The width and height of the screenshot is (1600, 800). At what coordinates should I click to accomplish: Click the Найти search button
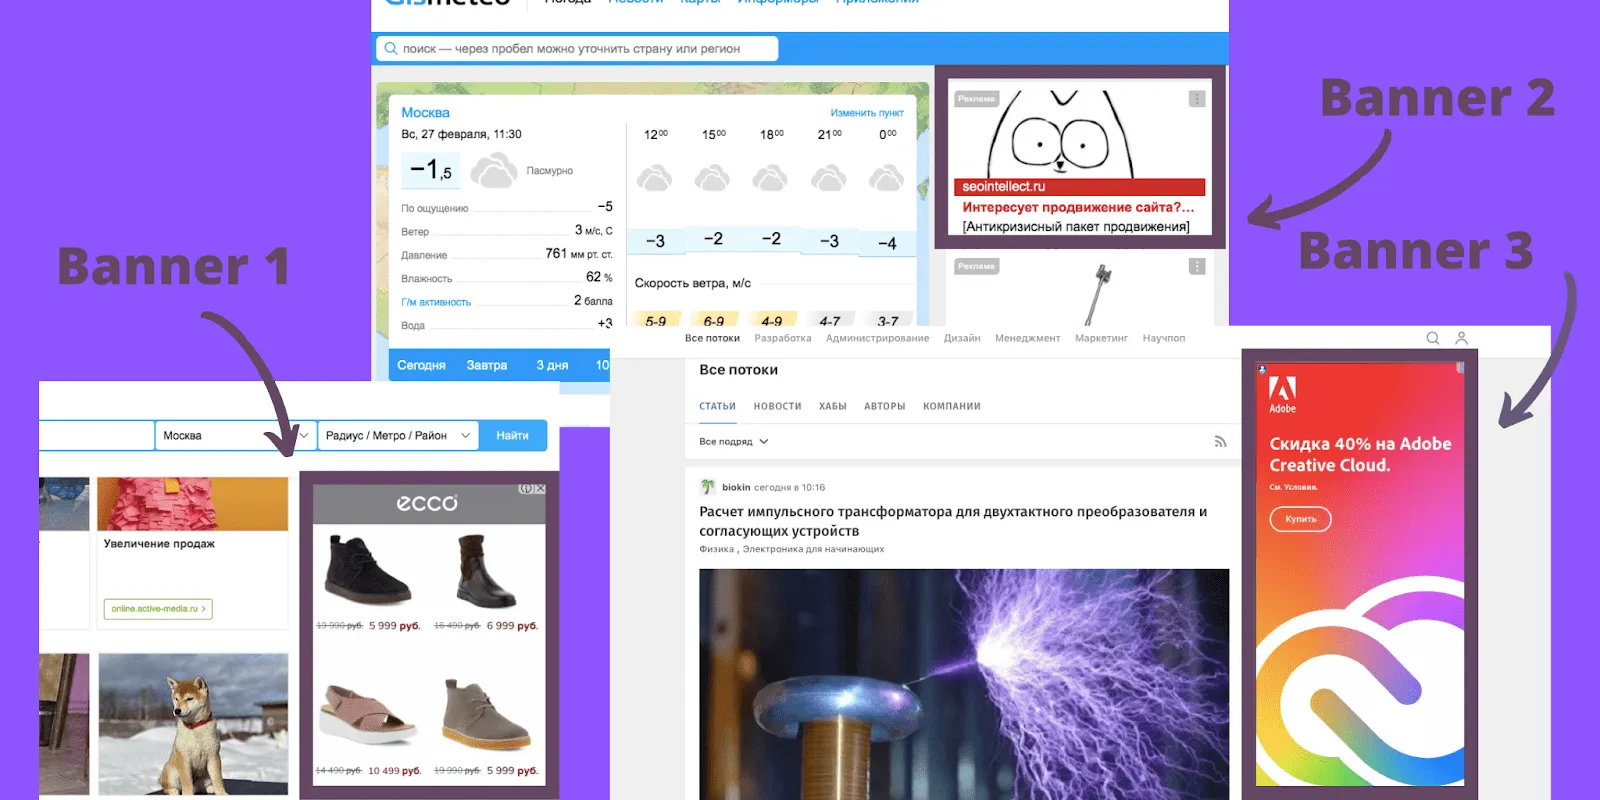[x=513, y=435]
